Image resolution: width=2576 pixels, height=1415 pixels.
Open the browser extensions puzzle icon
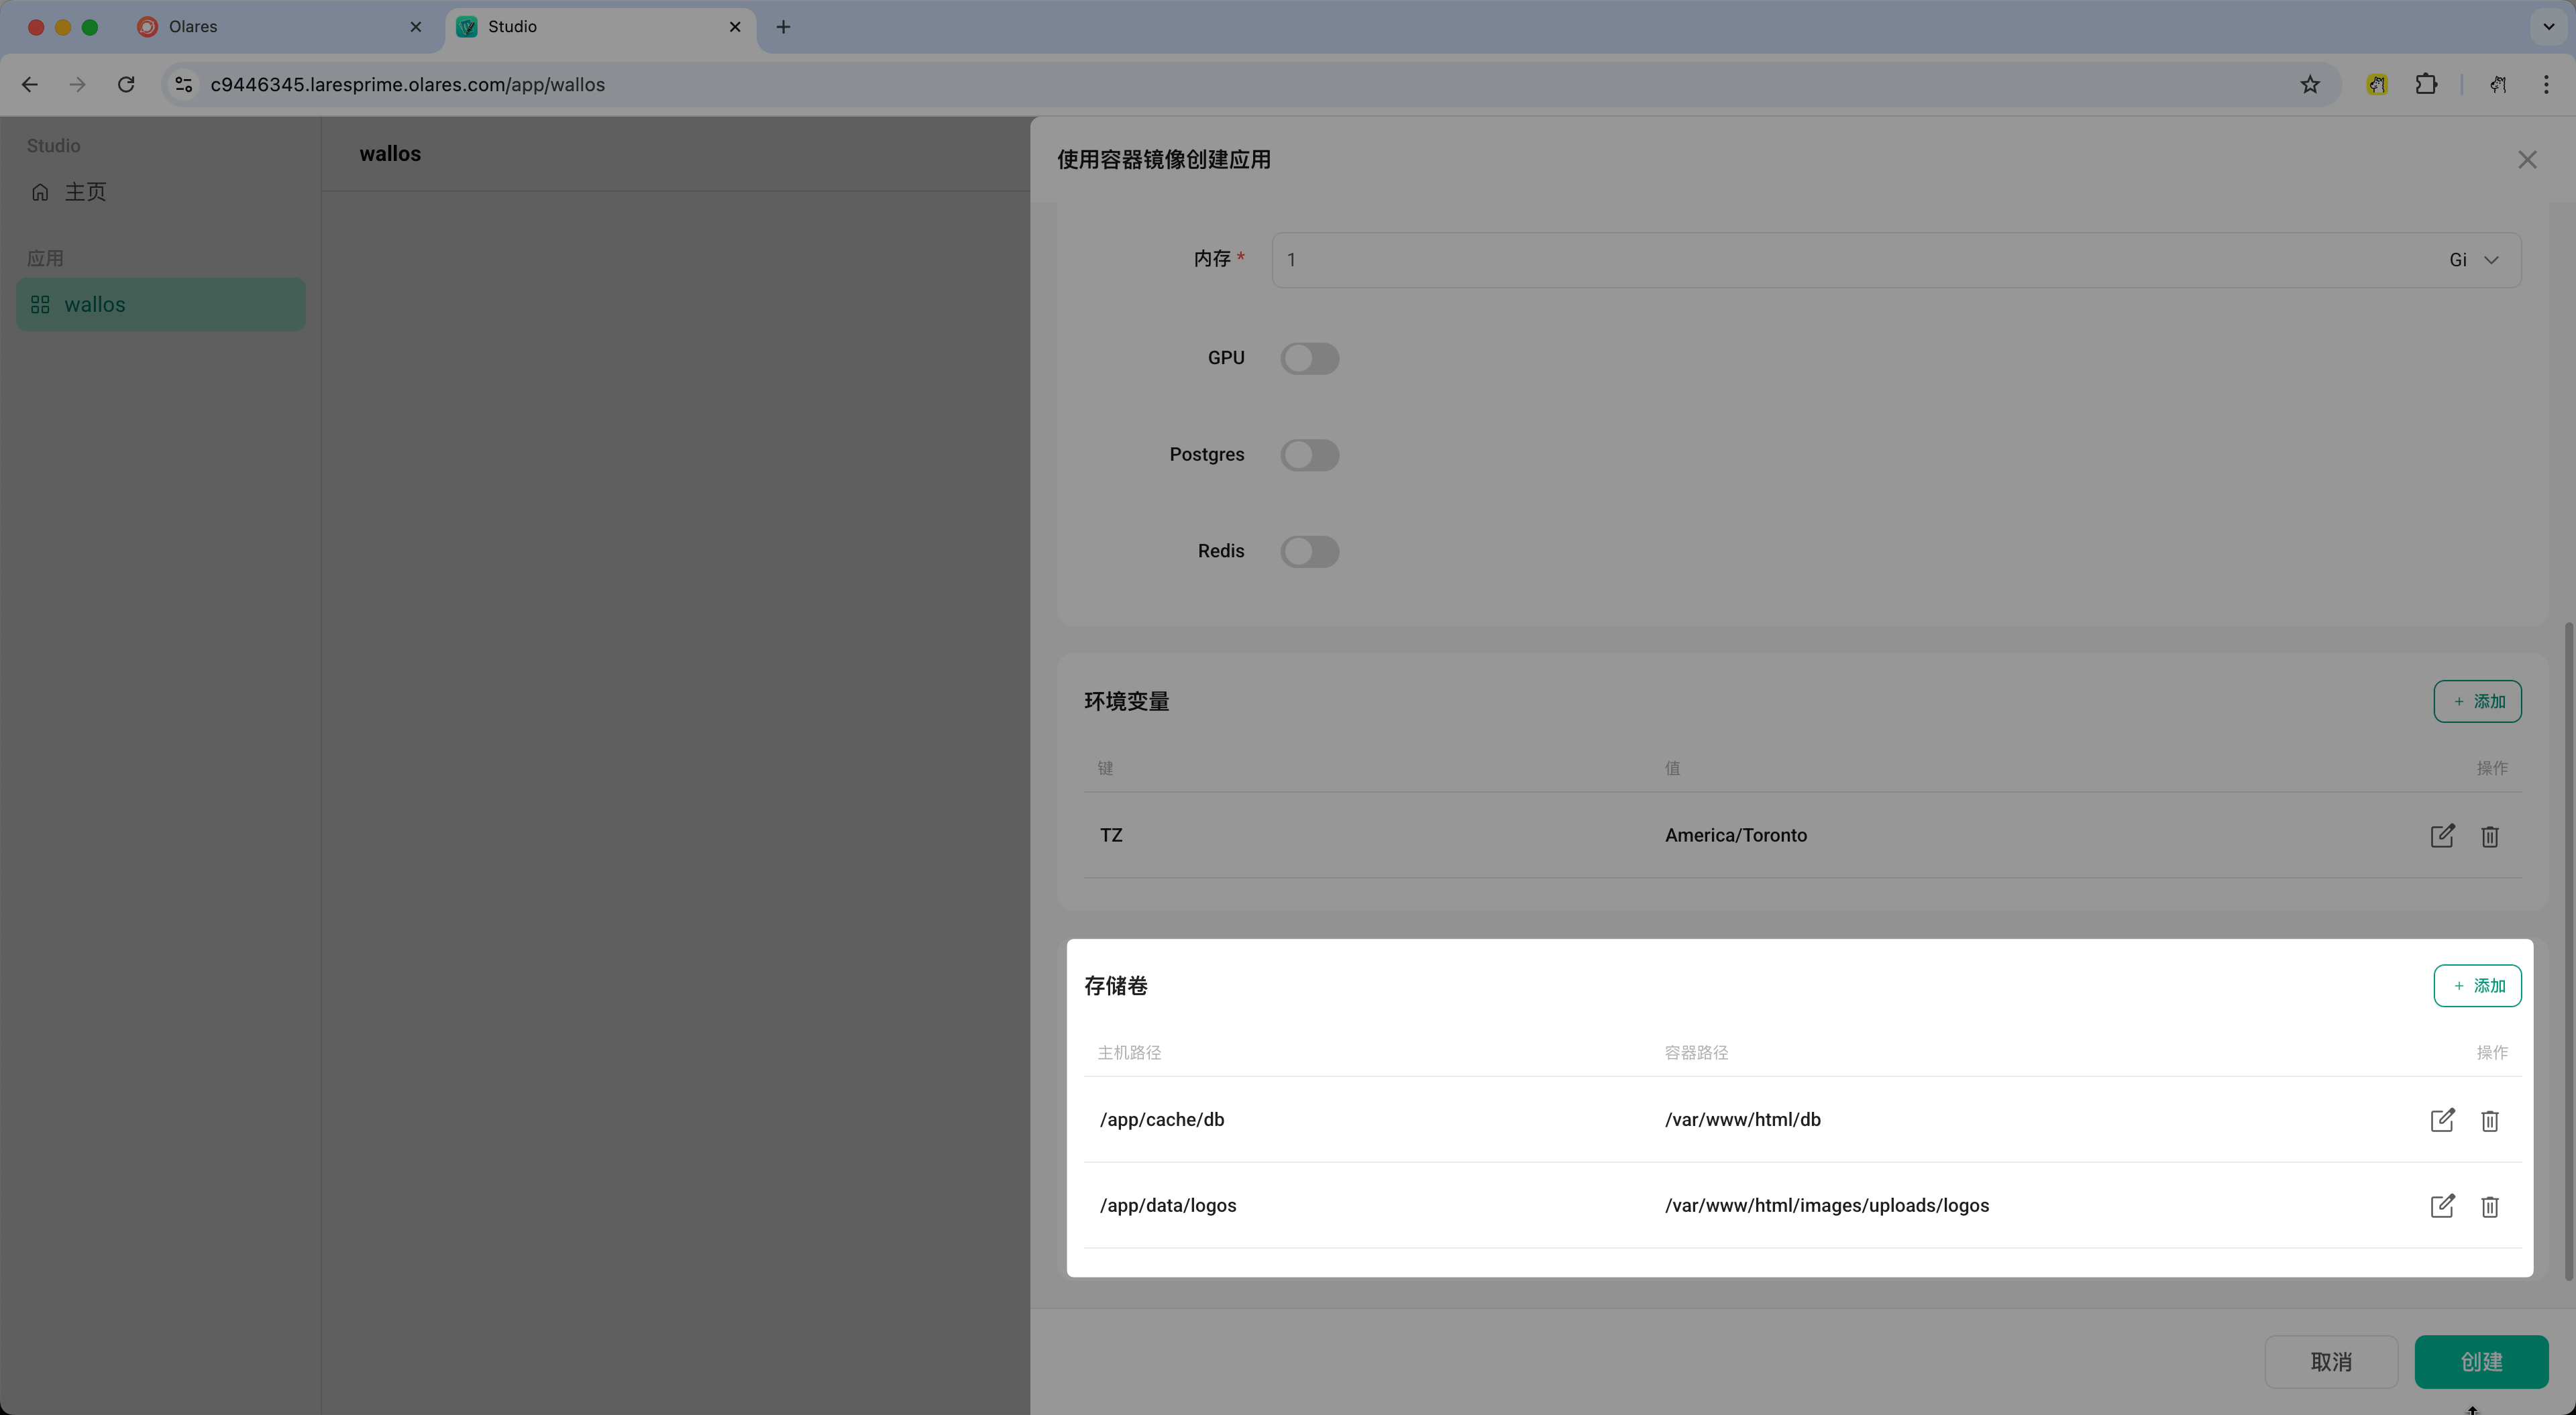[x=2425, y=85]
